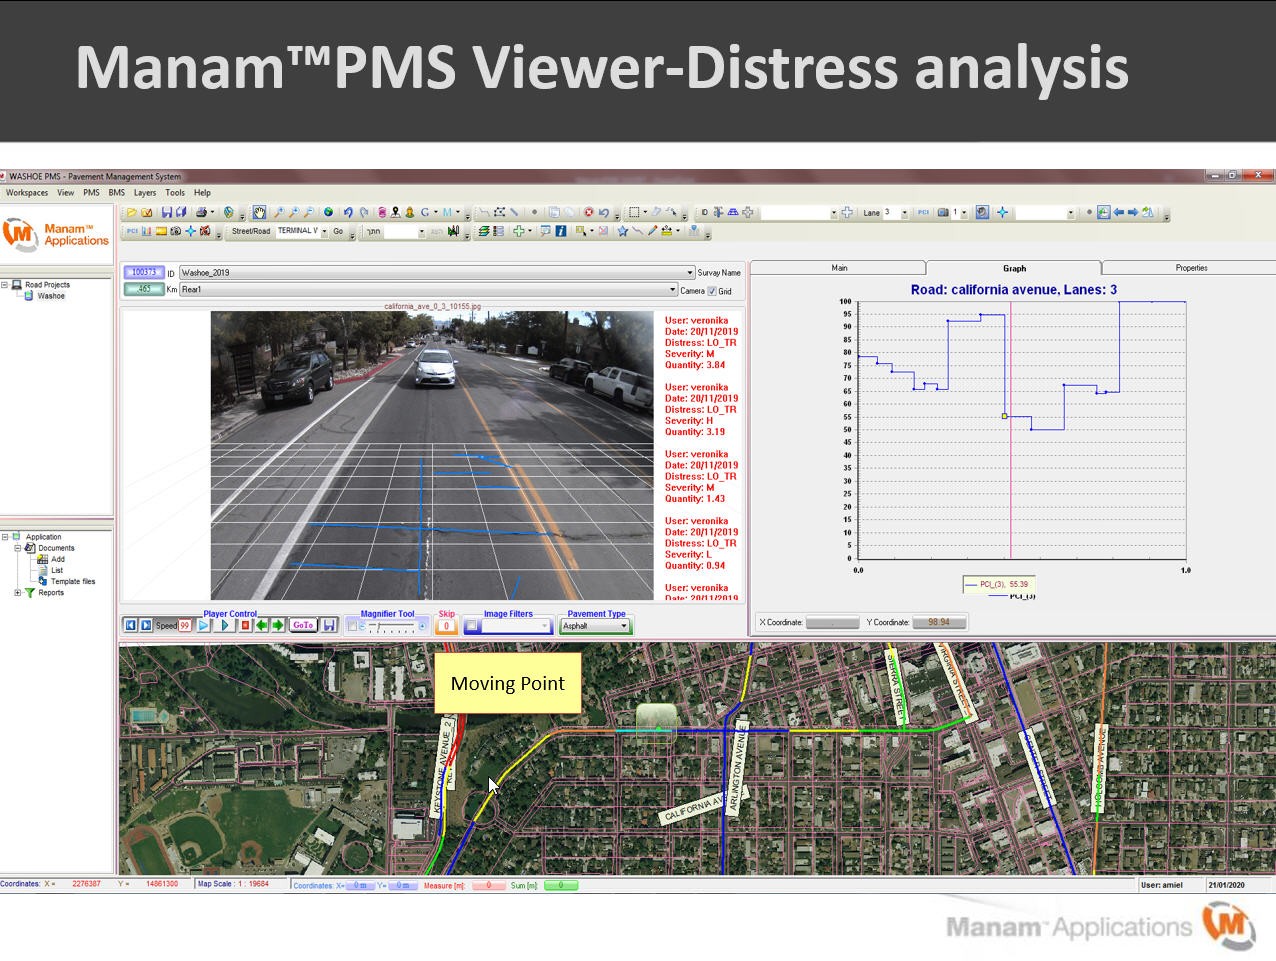
Task: Select the Add item under Documents
Action: 57,559
